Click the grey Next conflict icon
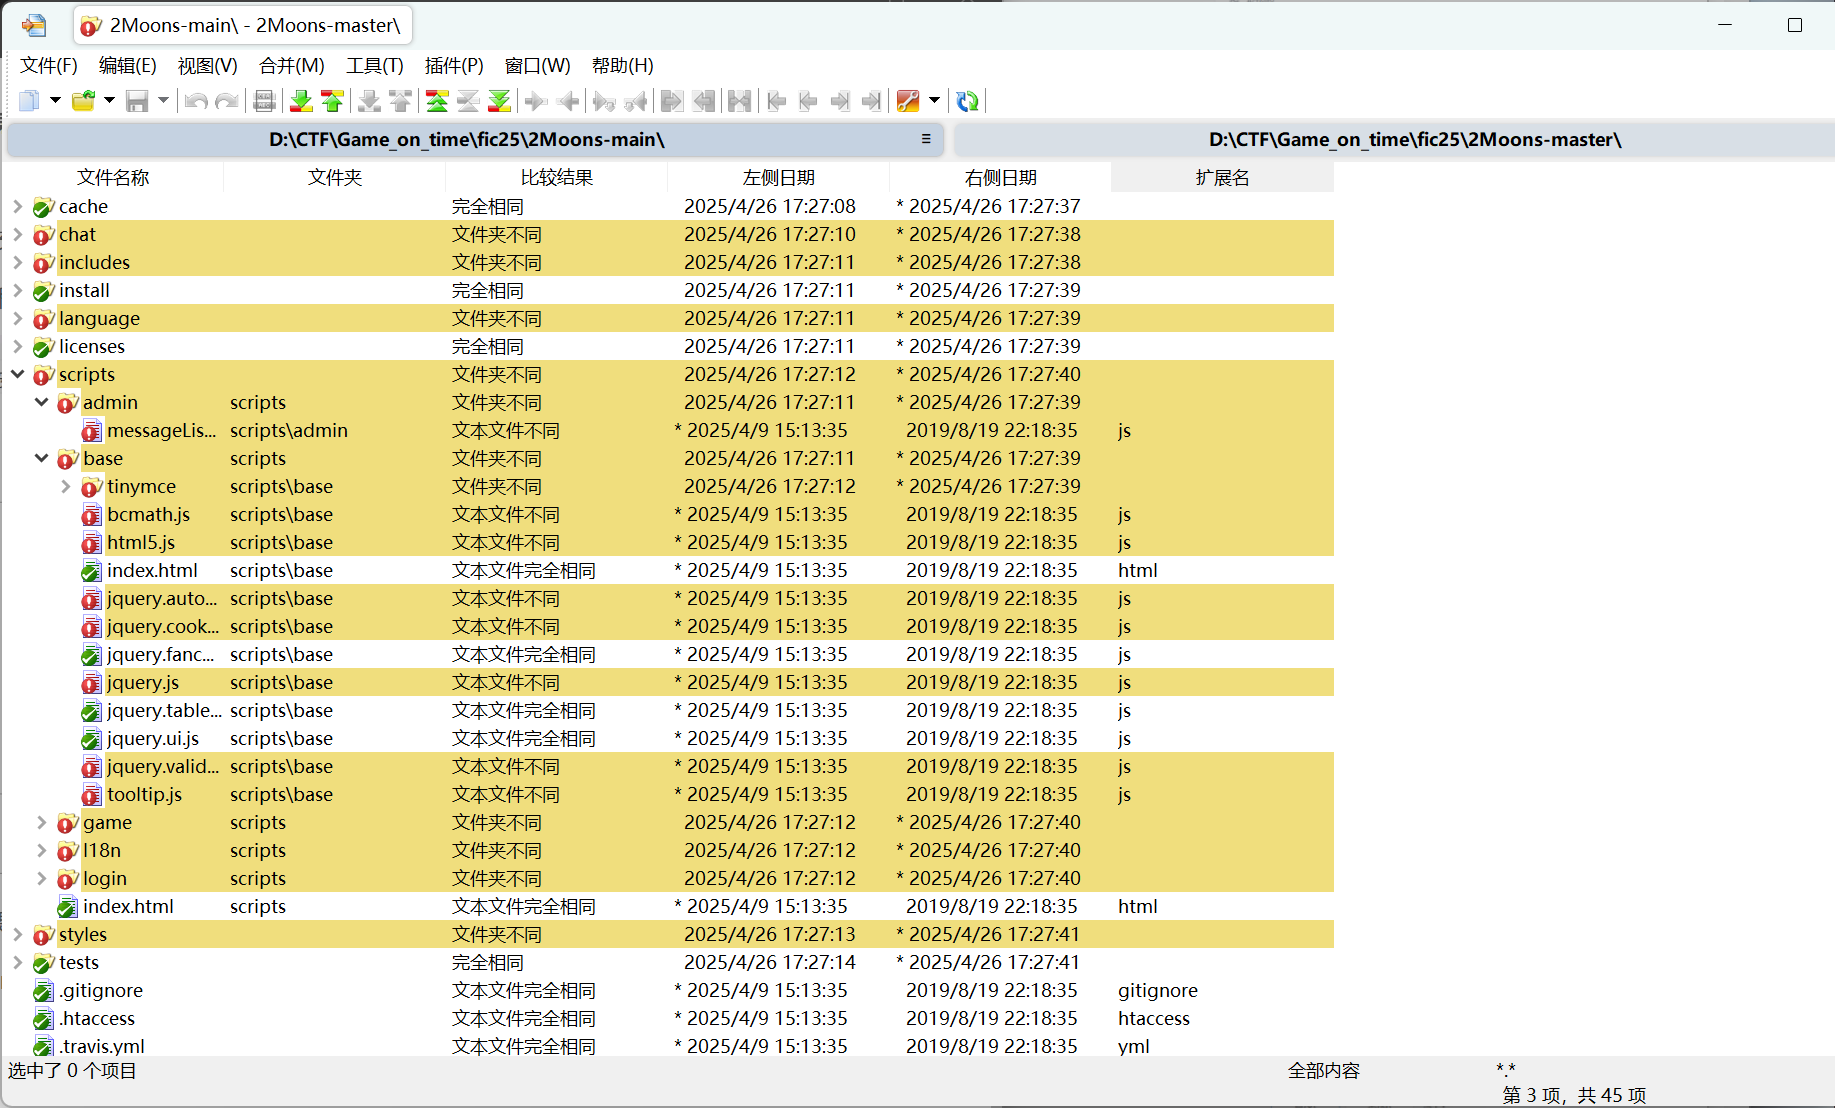 pos(369,101)
